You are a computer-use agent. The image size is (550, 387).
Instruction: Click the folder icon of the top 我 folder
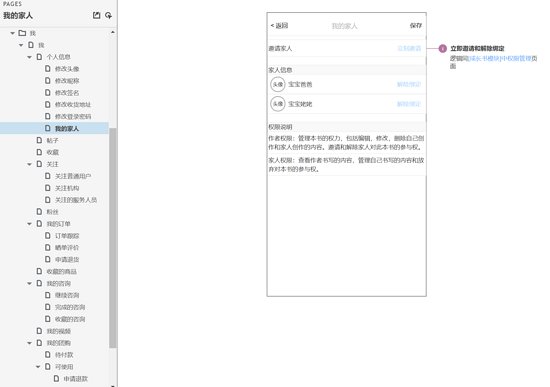pos(22,33)
